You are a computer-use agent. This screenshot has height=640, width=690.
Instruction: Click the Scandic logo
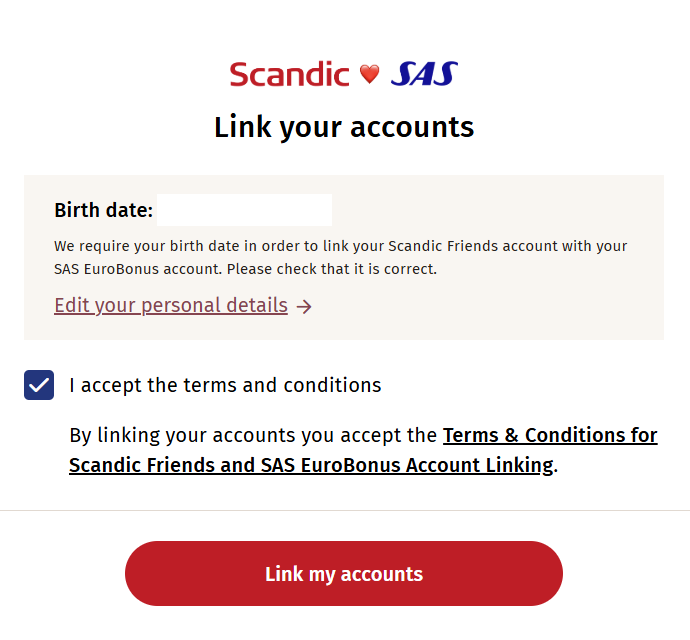290,74
